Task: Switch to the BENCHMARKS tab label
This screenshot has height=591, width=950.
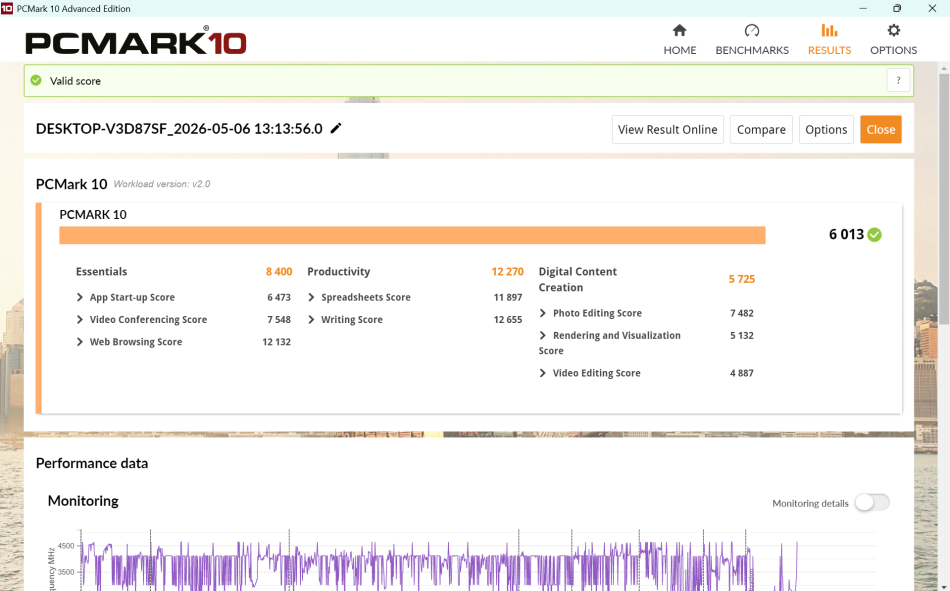Action: (x=752, y=50)
